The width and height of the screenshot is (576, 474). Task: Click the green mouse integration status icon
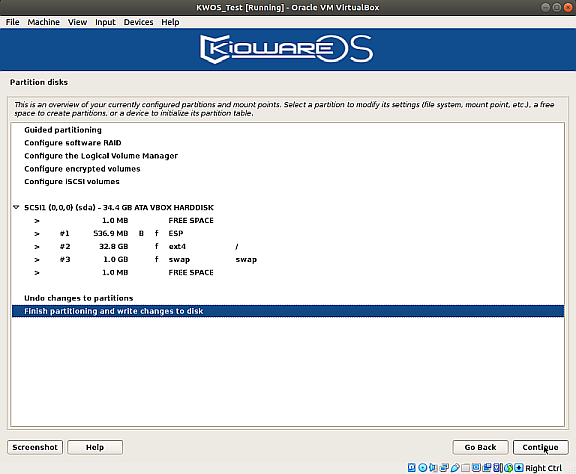tap(509, 468)
